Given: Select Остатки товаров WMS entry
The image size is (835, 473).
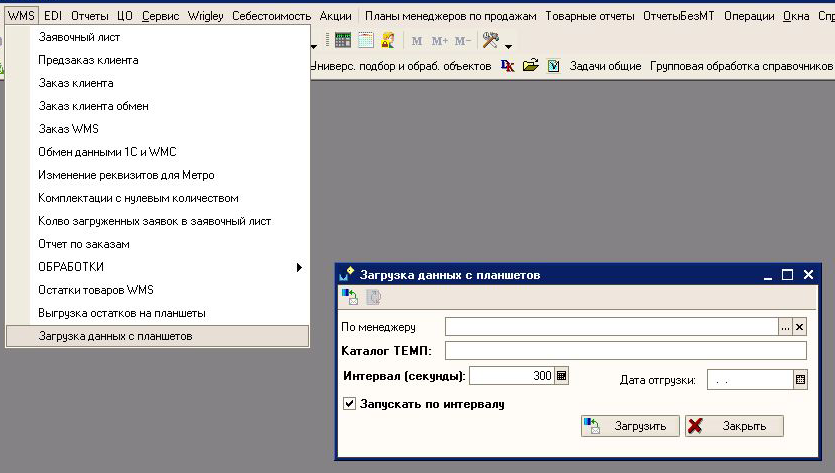Looking at the screenshot, I should [158, 290].
